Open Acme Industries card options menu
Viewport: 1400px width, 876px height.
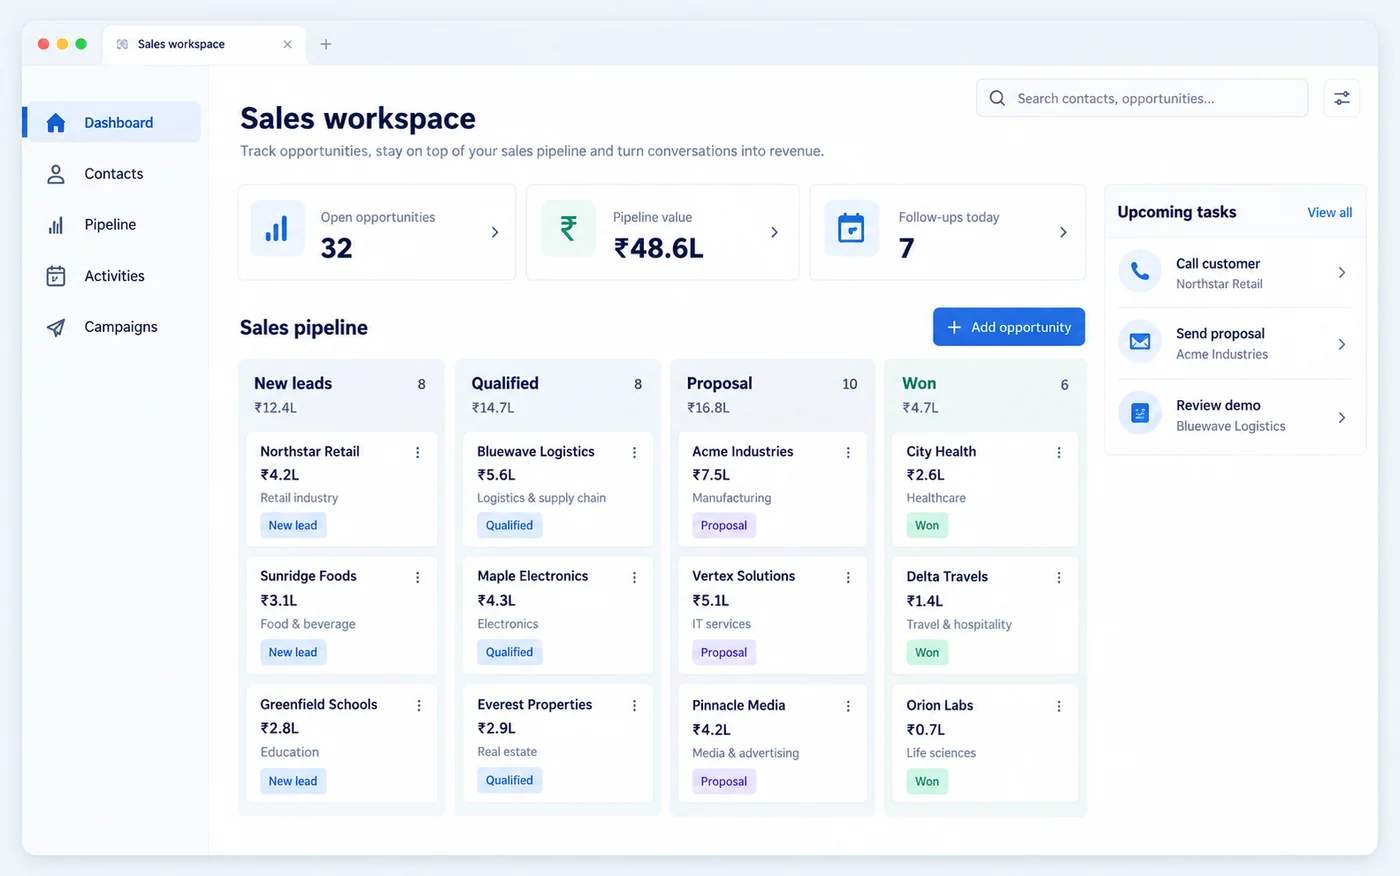[848, 453]
